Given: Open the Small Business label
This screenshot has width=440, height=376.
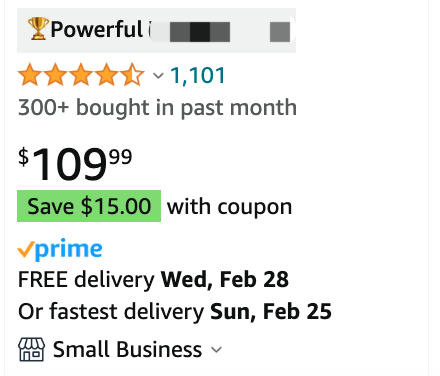Looking at the screenshot, I should pyautogui.click(x=127, y=350).
